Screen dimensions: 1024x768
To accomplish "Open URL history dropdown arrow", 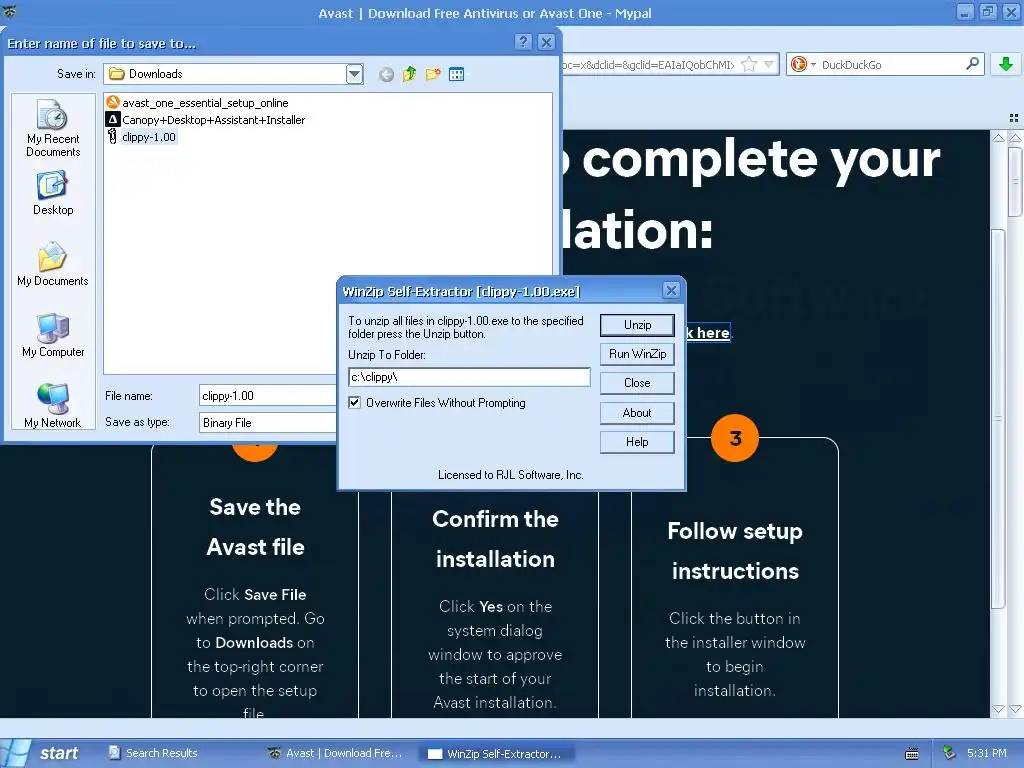I will [769, 64].
